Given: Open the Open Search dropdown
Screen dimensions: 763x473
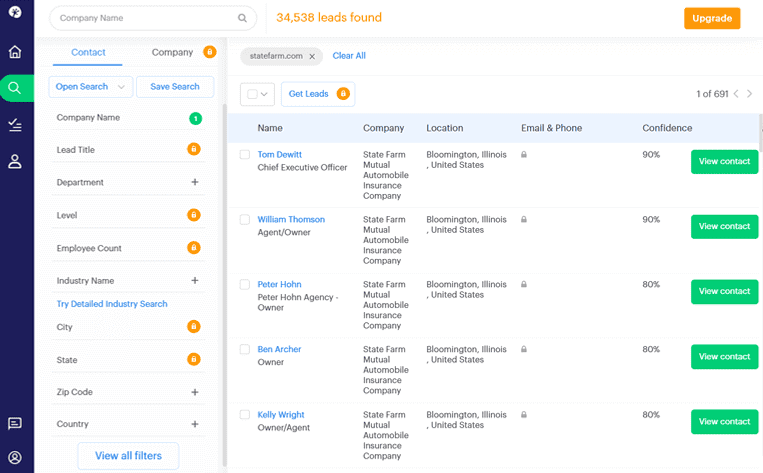Looking at the screenshot, I should (91, 87).
